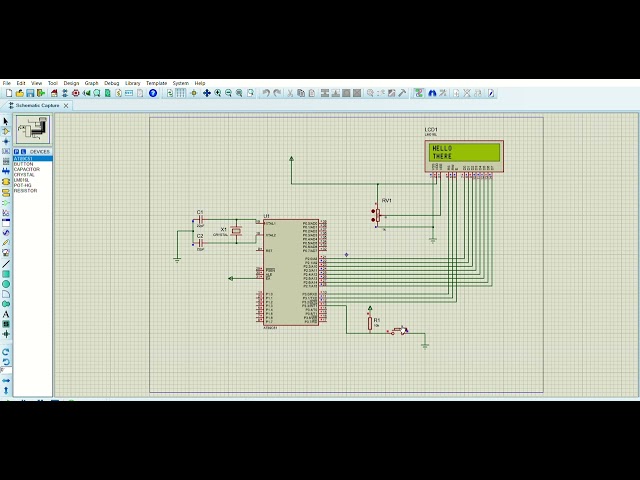Select the Selection Mode arrow tool
This screenshot has width=640, height=480.
6,121
